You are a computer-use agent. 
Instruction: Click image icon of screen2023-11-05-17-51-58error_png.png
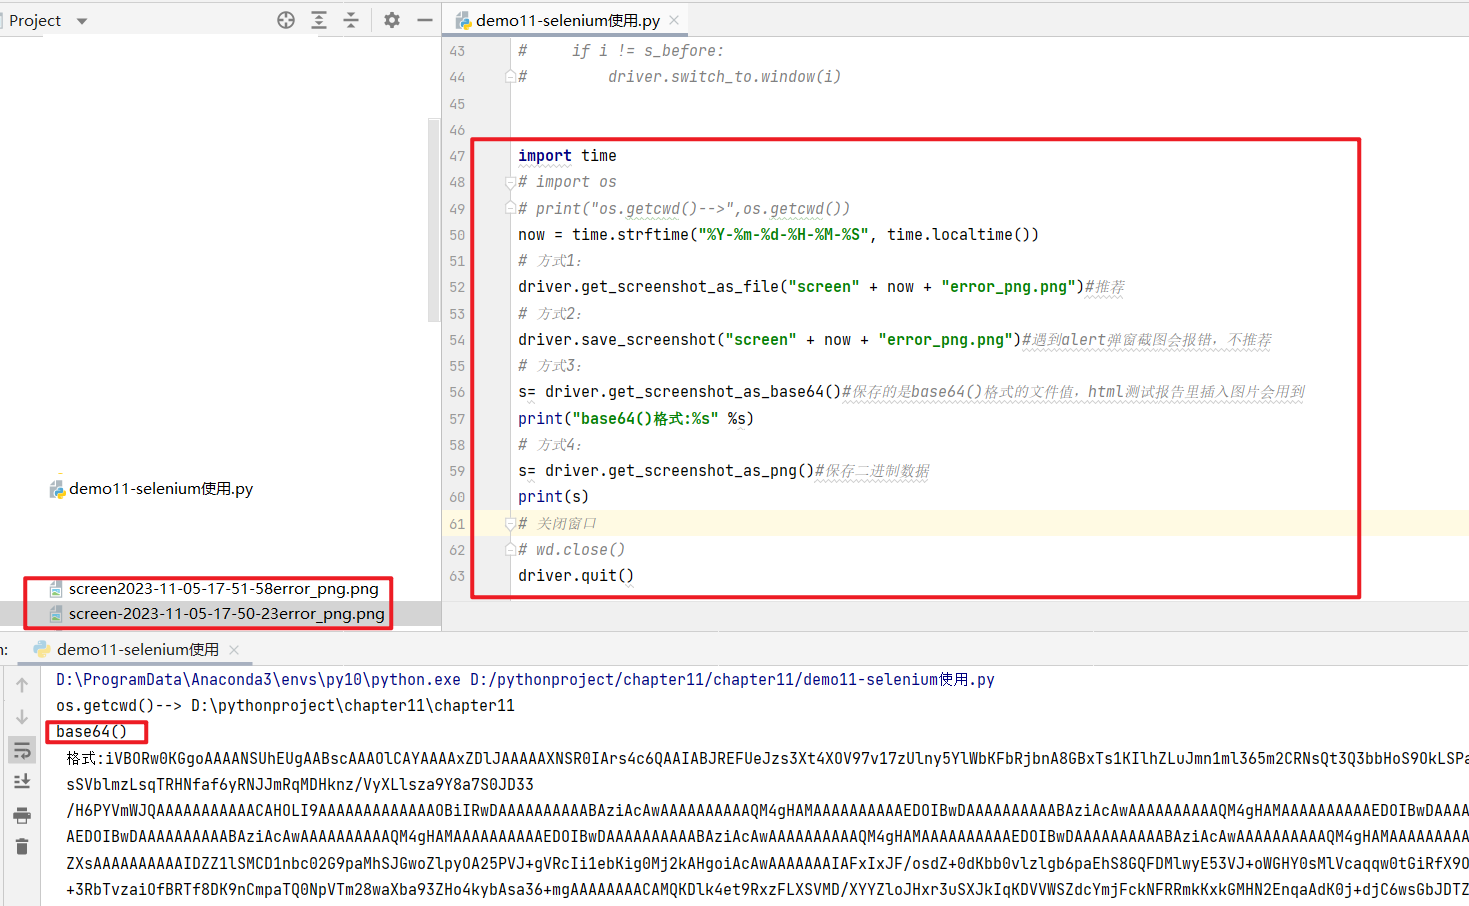pyautogui.click(x=57, y=589)
